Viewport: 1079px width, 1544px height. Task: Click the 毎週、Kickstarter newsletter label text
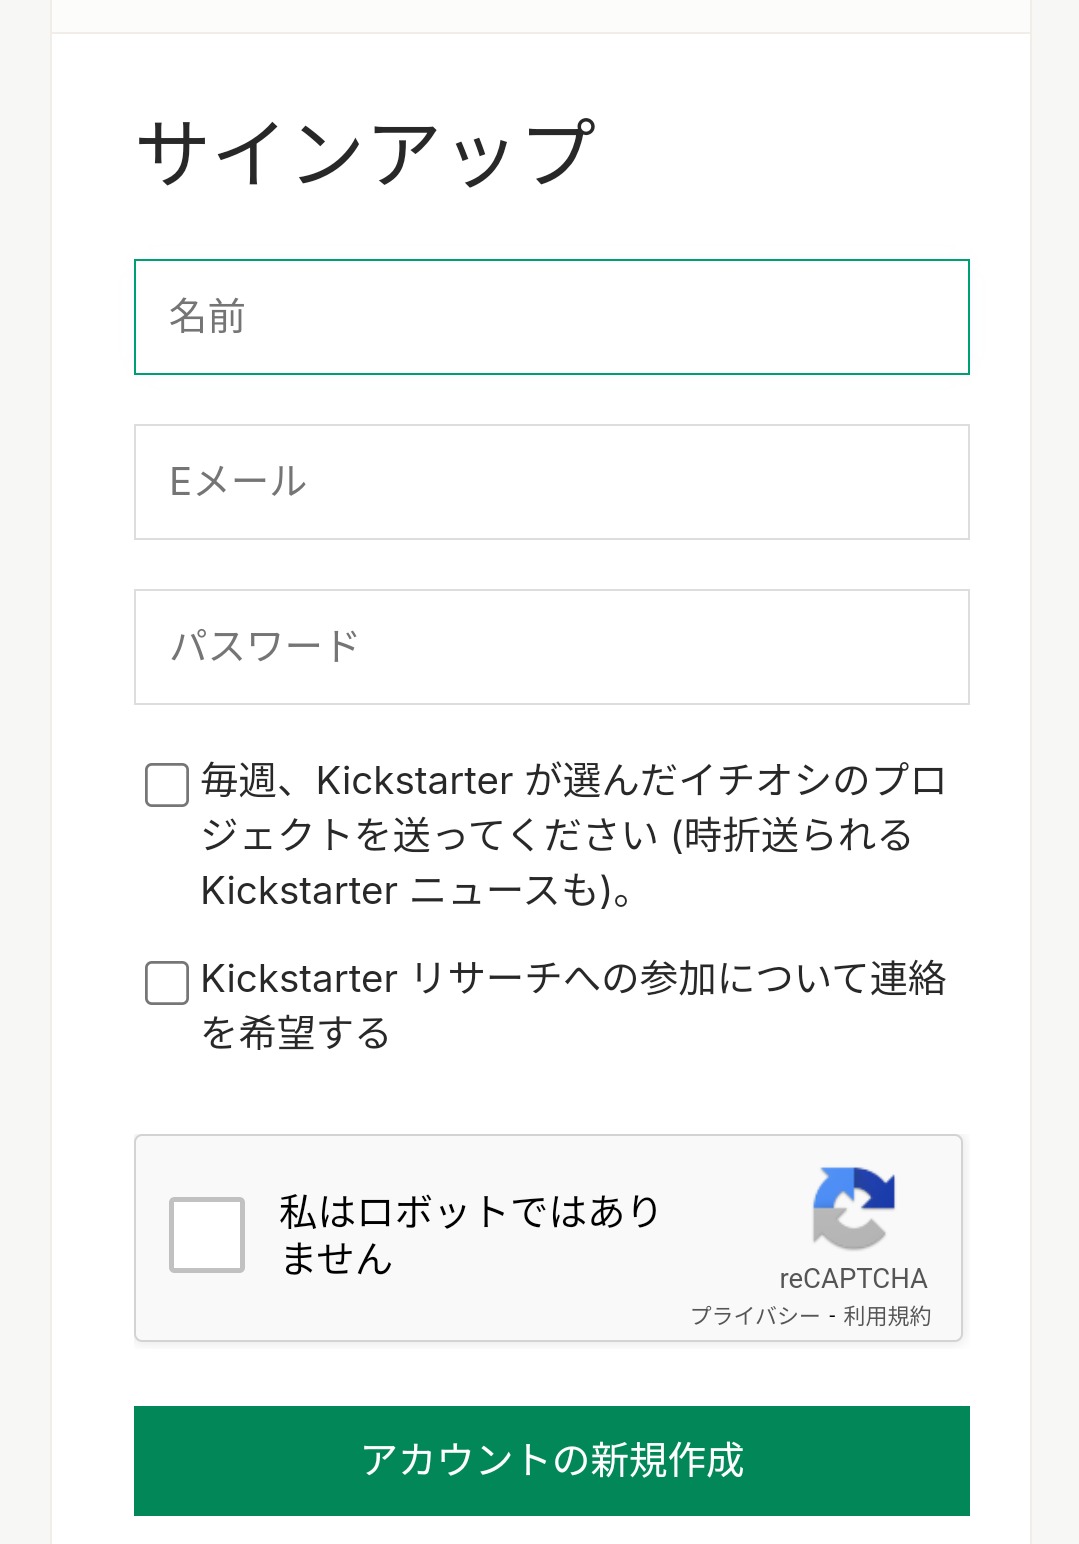pyautogui.click(x=574, y=835)
